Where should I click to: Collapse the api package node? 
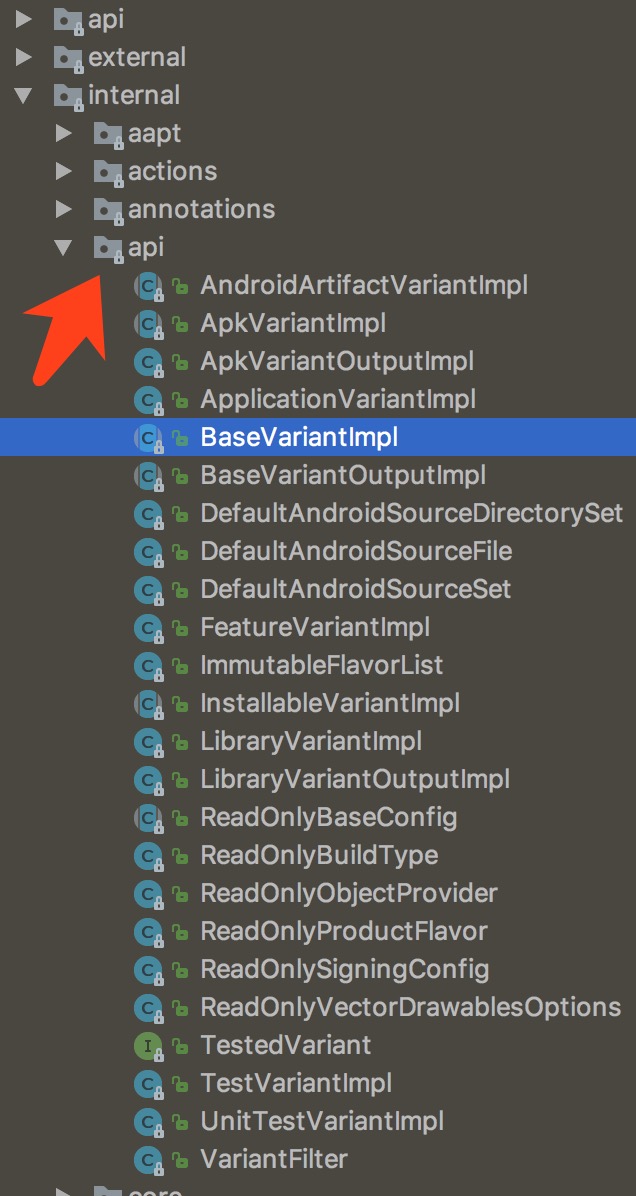pyautogui.click(x=64, y=247)
